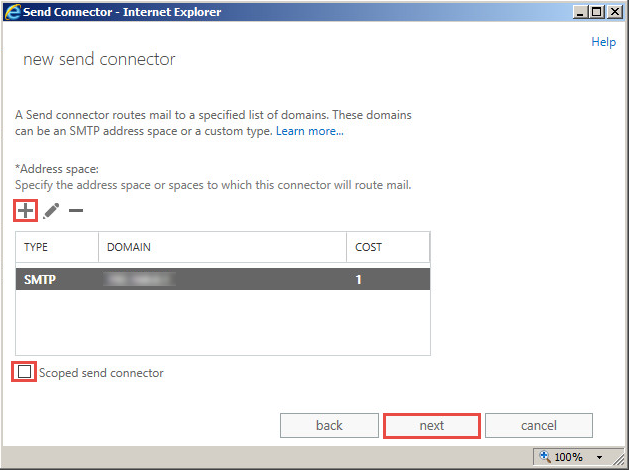The width and height of the screenshot is (629, 470).
Task: Click the 100% zoom level text
Action: pos(568,457)
